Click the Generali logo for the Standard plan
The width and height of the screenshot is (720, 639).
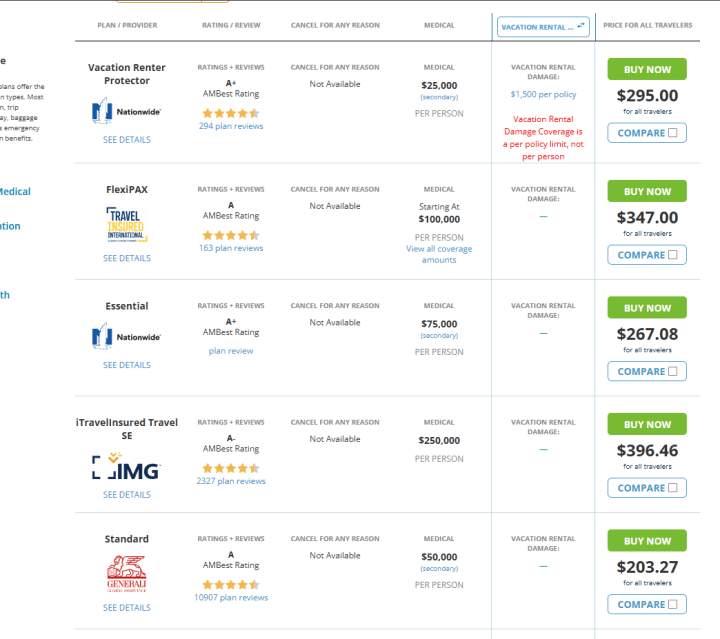click(x=126, y=574)
